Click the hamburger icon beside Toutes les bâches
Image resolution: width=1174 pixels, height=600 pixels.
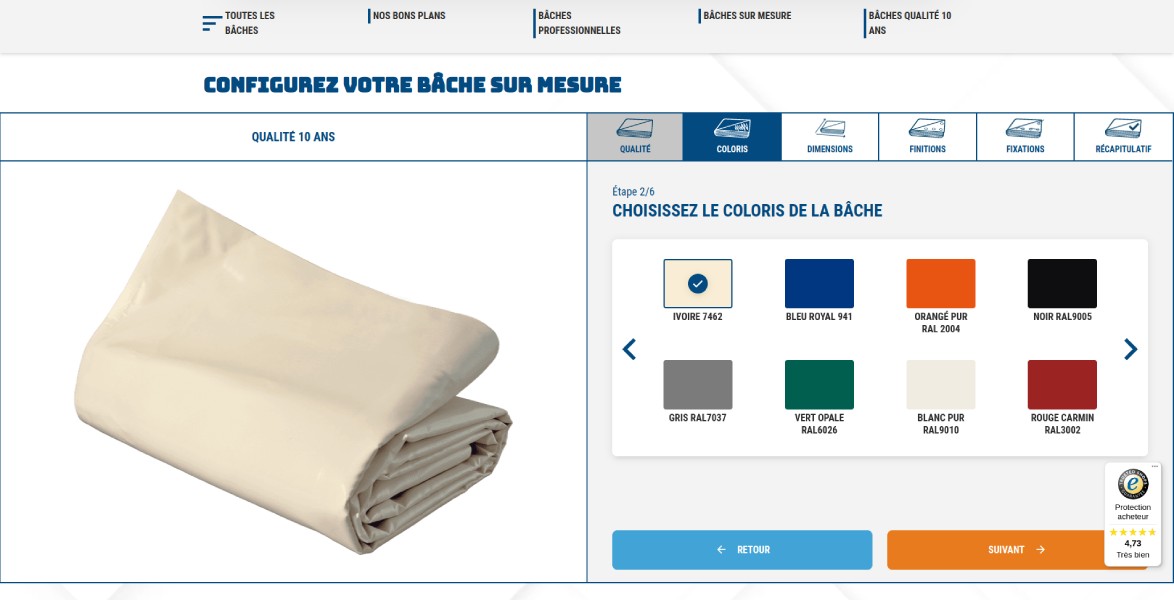tap(212, 23)
